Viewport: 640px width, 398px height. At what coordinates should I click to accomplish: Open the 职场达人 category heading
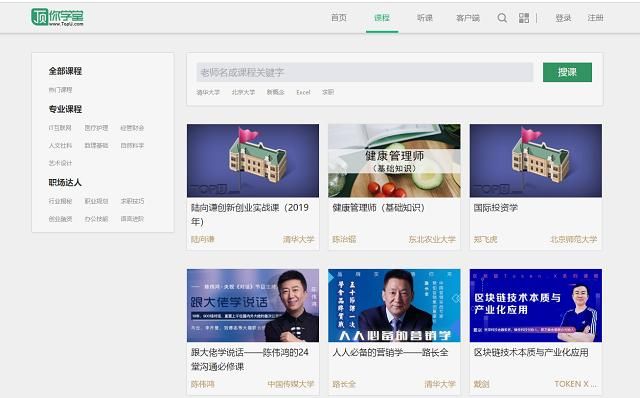tap(65, 182)
